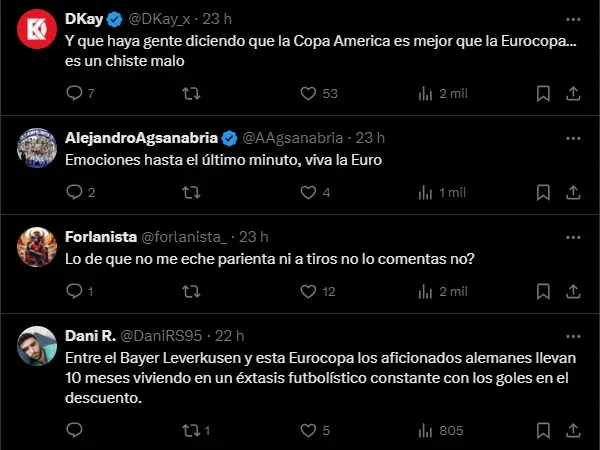Image resolution: width=600 pixels, height=450 pixels.
Task: Bookmark DKay's tweet
Action: pyautogui.click(x=543, y=94)
